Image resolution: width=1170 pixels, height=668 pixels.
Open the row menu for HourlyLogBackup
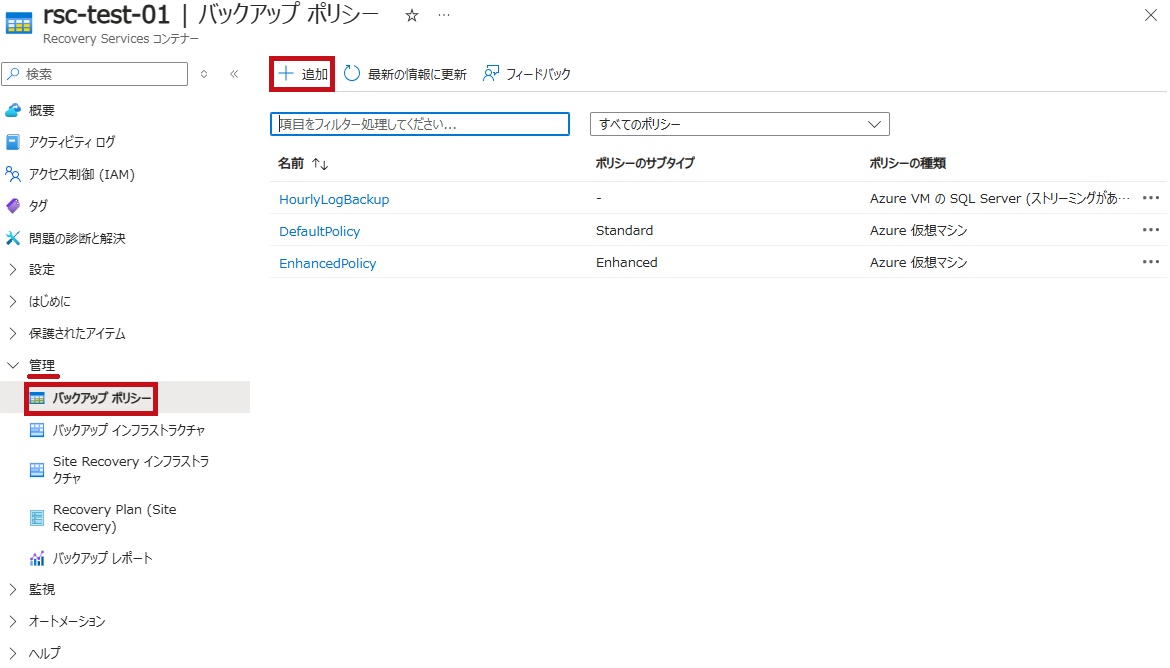tap(1151, 198)
